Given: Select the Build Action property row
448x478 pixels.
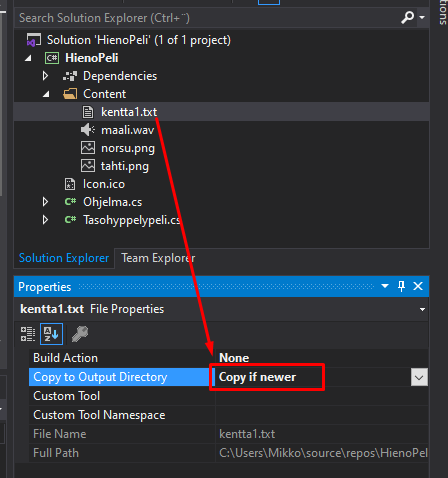Looking at the screenshot, I should point(229,358).
